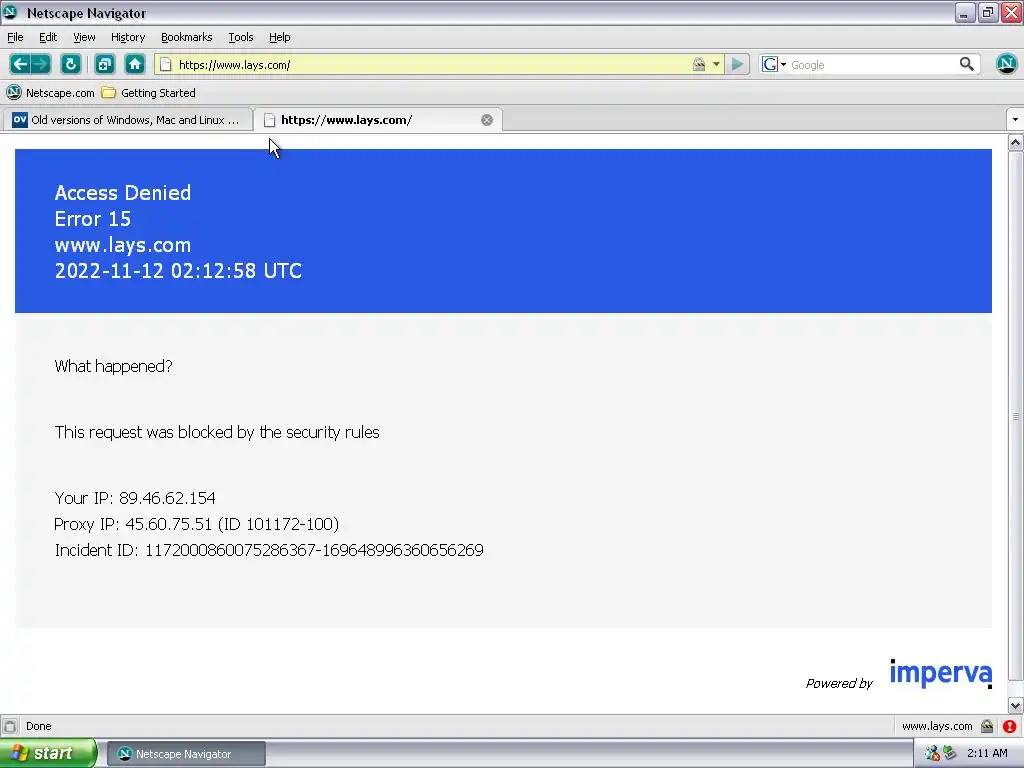Click 'This request was blocked' message
Viewport: 1024px width, 768px height.
coord(217,432)
